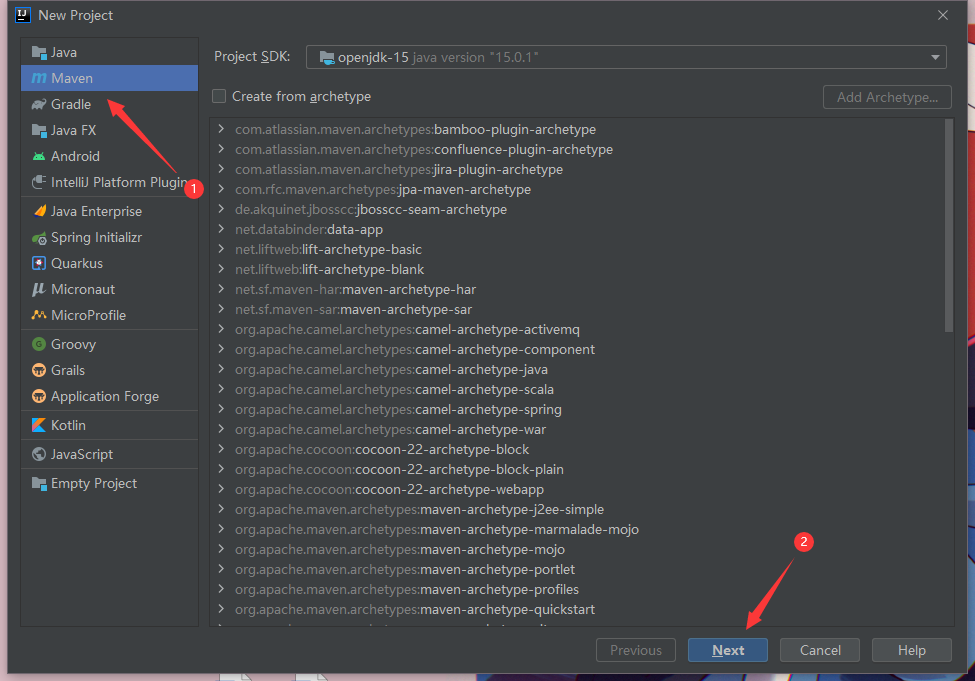Select camel-archetype-component row

[x=577, y=350]
